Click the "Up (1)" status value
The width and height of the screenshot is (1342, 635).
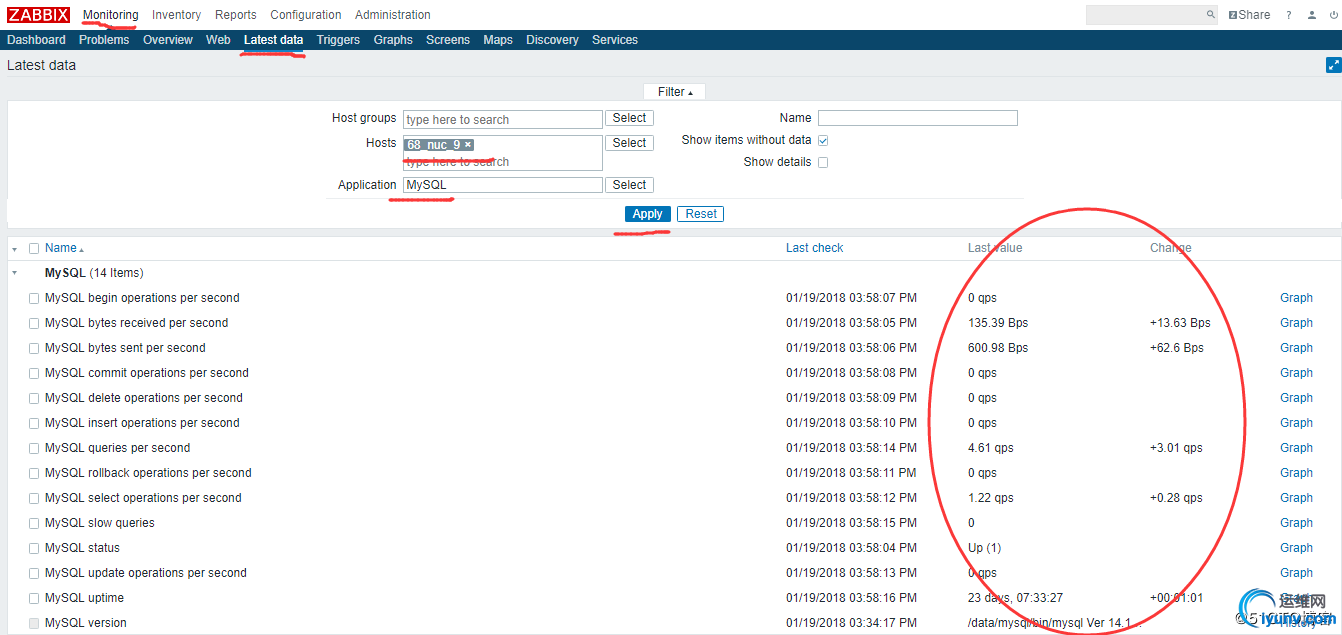[985, 548]
